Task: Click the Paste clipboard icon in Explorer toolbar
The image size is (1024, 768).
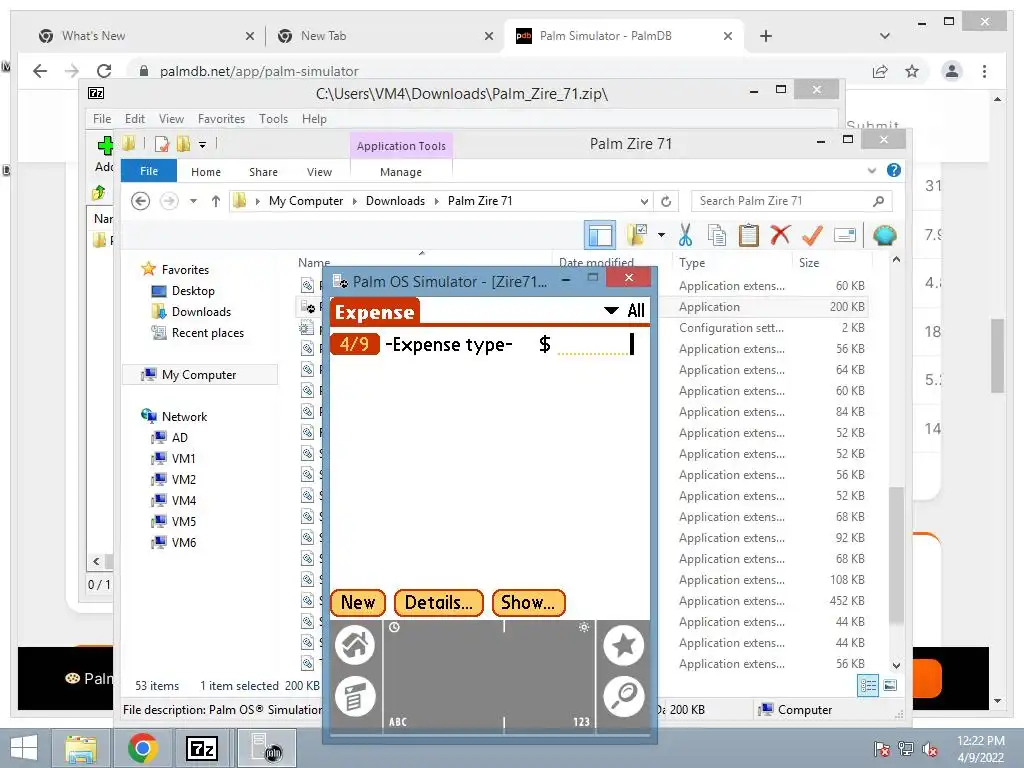Action: click(748, 235)
